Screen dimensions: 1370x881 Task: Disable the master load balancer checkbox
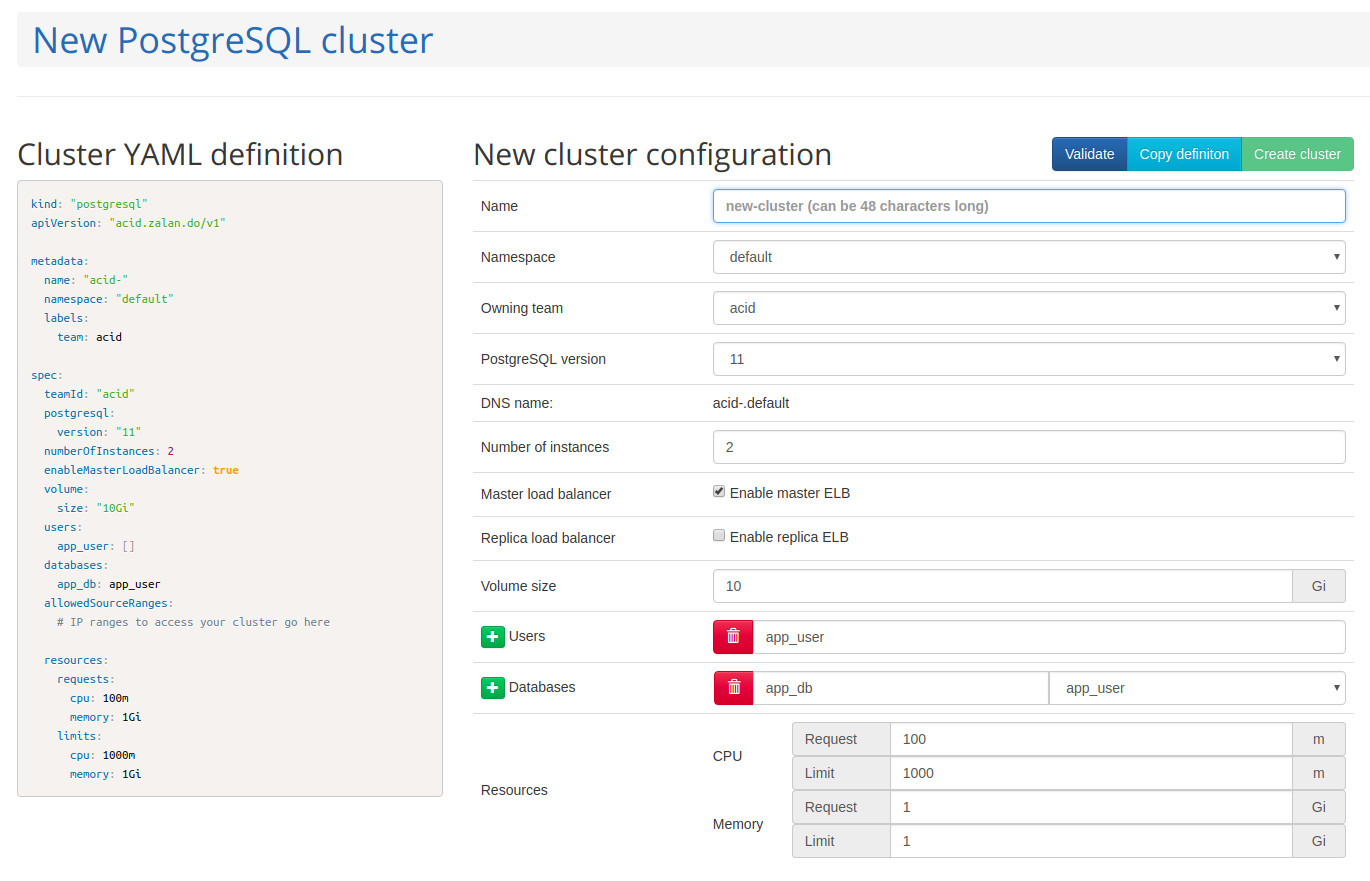click(x=718, y=490)
